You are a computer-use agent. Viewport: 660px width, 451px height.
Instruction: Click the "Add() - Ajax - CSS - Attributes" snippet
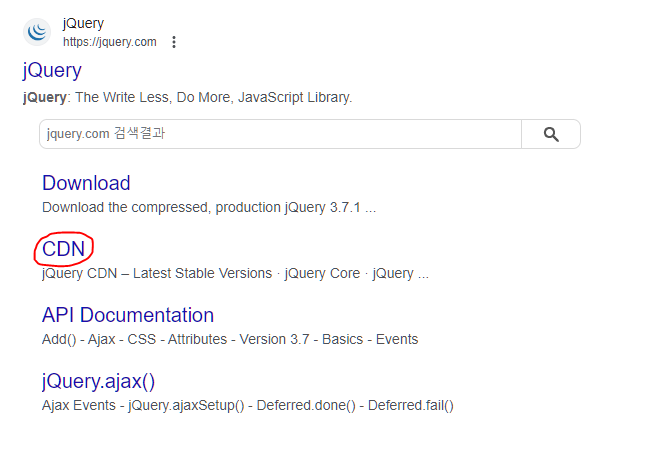click(x=230, y=339)
